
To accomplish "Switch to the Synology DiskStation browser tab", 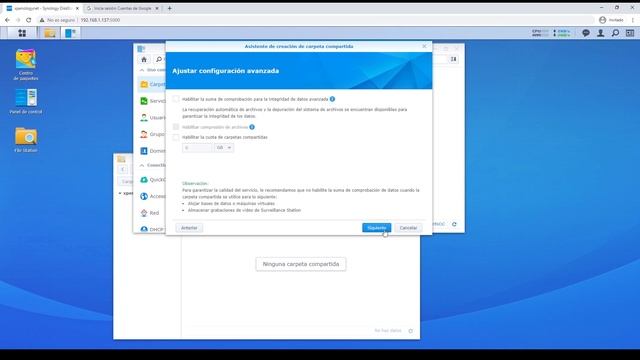I will 43,8.
